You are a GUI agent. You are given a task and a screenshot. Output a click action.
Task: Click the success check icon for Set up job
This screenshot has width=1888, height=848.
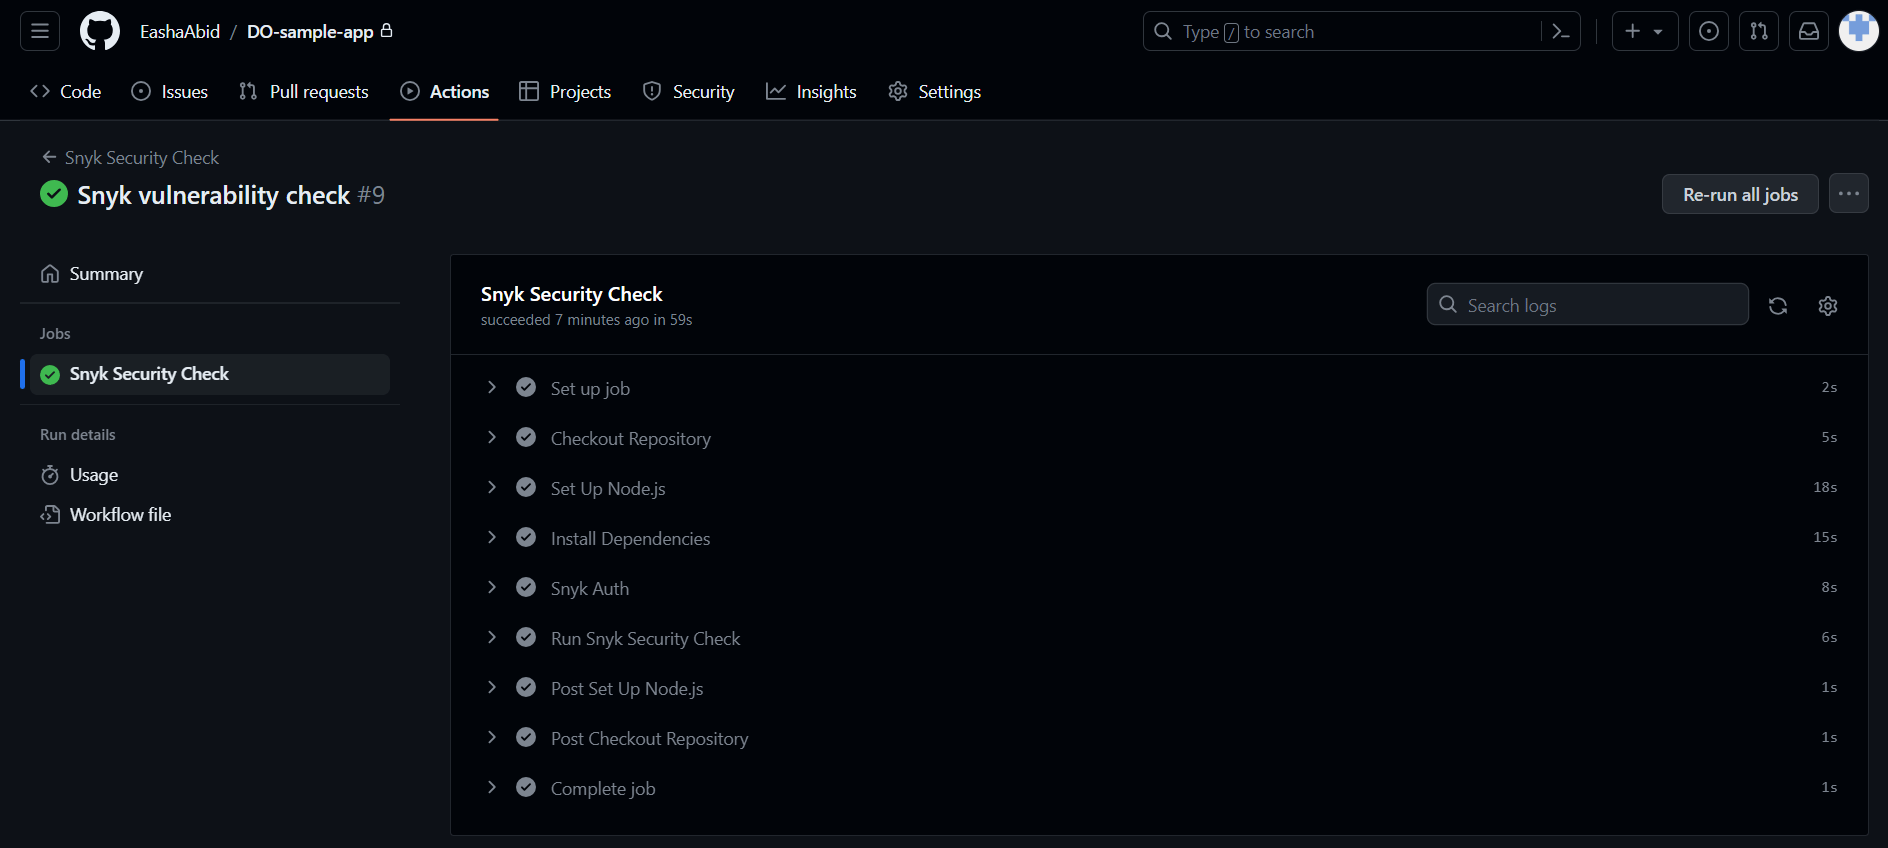[x=526, y=387]
